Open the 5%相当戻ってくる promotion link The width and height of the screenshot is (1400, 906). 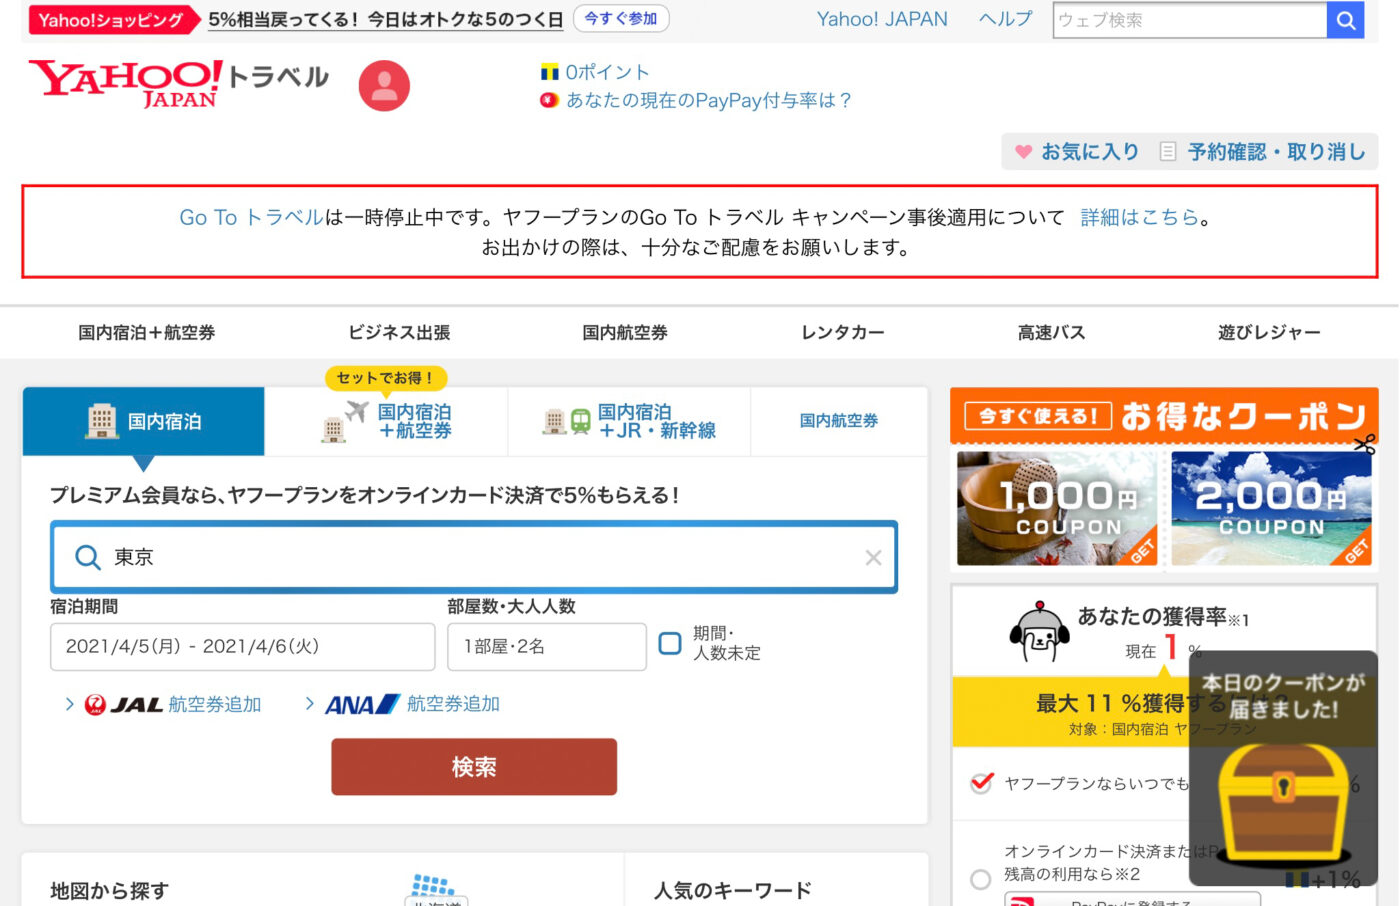pos(386,20)
